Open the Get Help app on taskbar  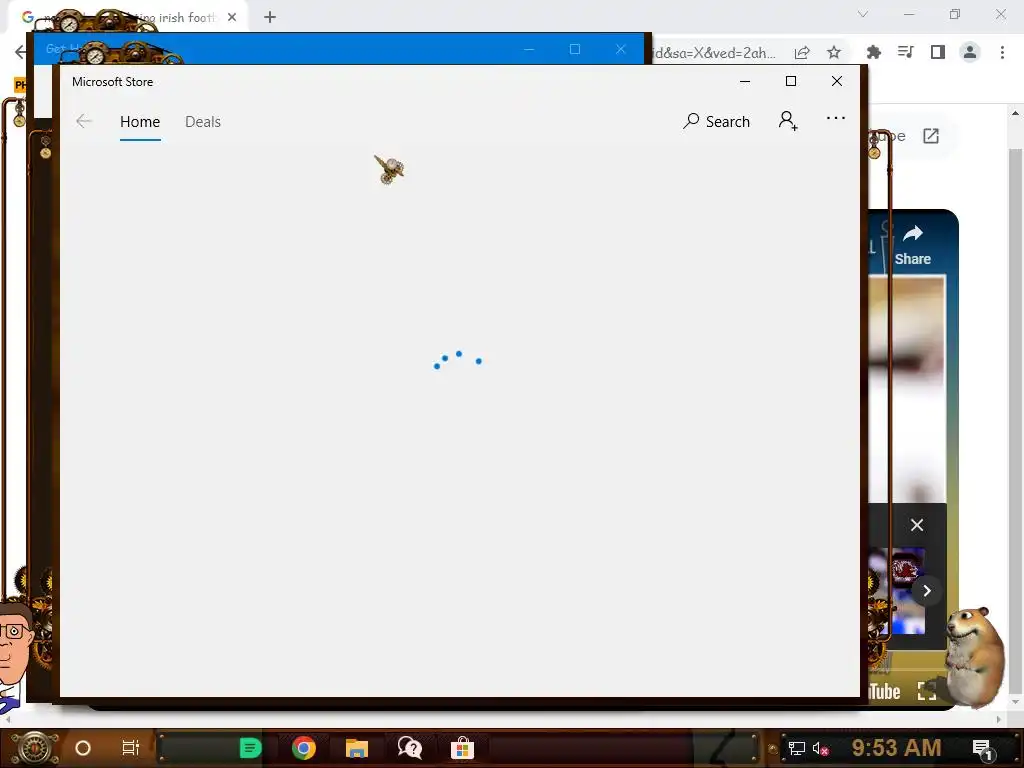pyautogui.click(x=409, y=748)
